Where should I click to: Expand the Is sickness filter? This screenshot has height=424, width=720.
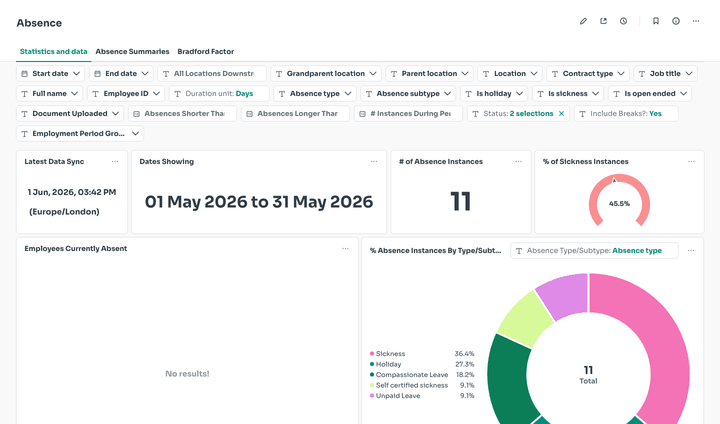pos(568,94)
